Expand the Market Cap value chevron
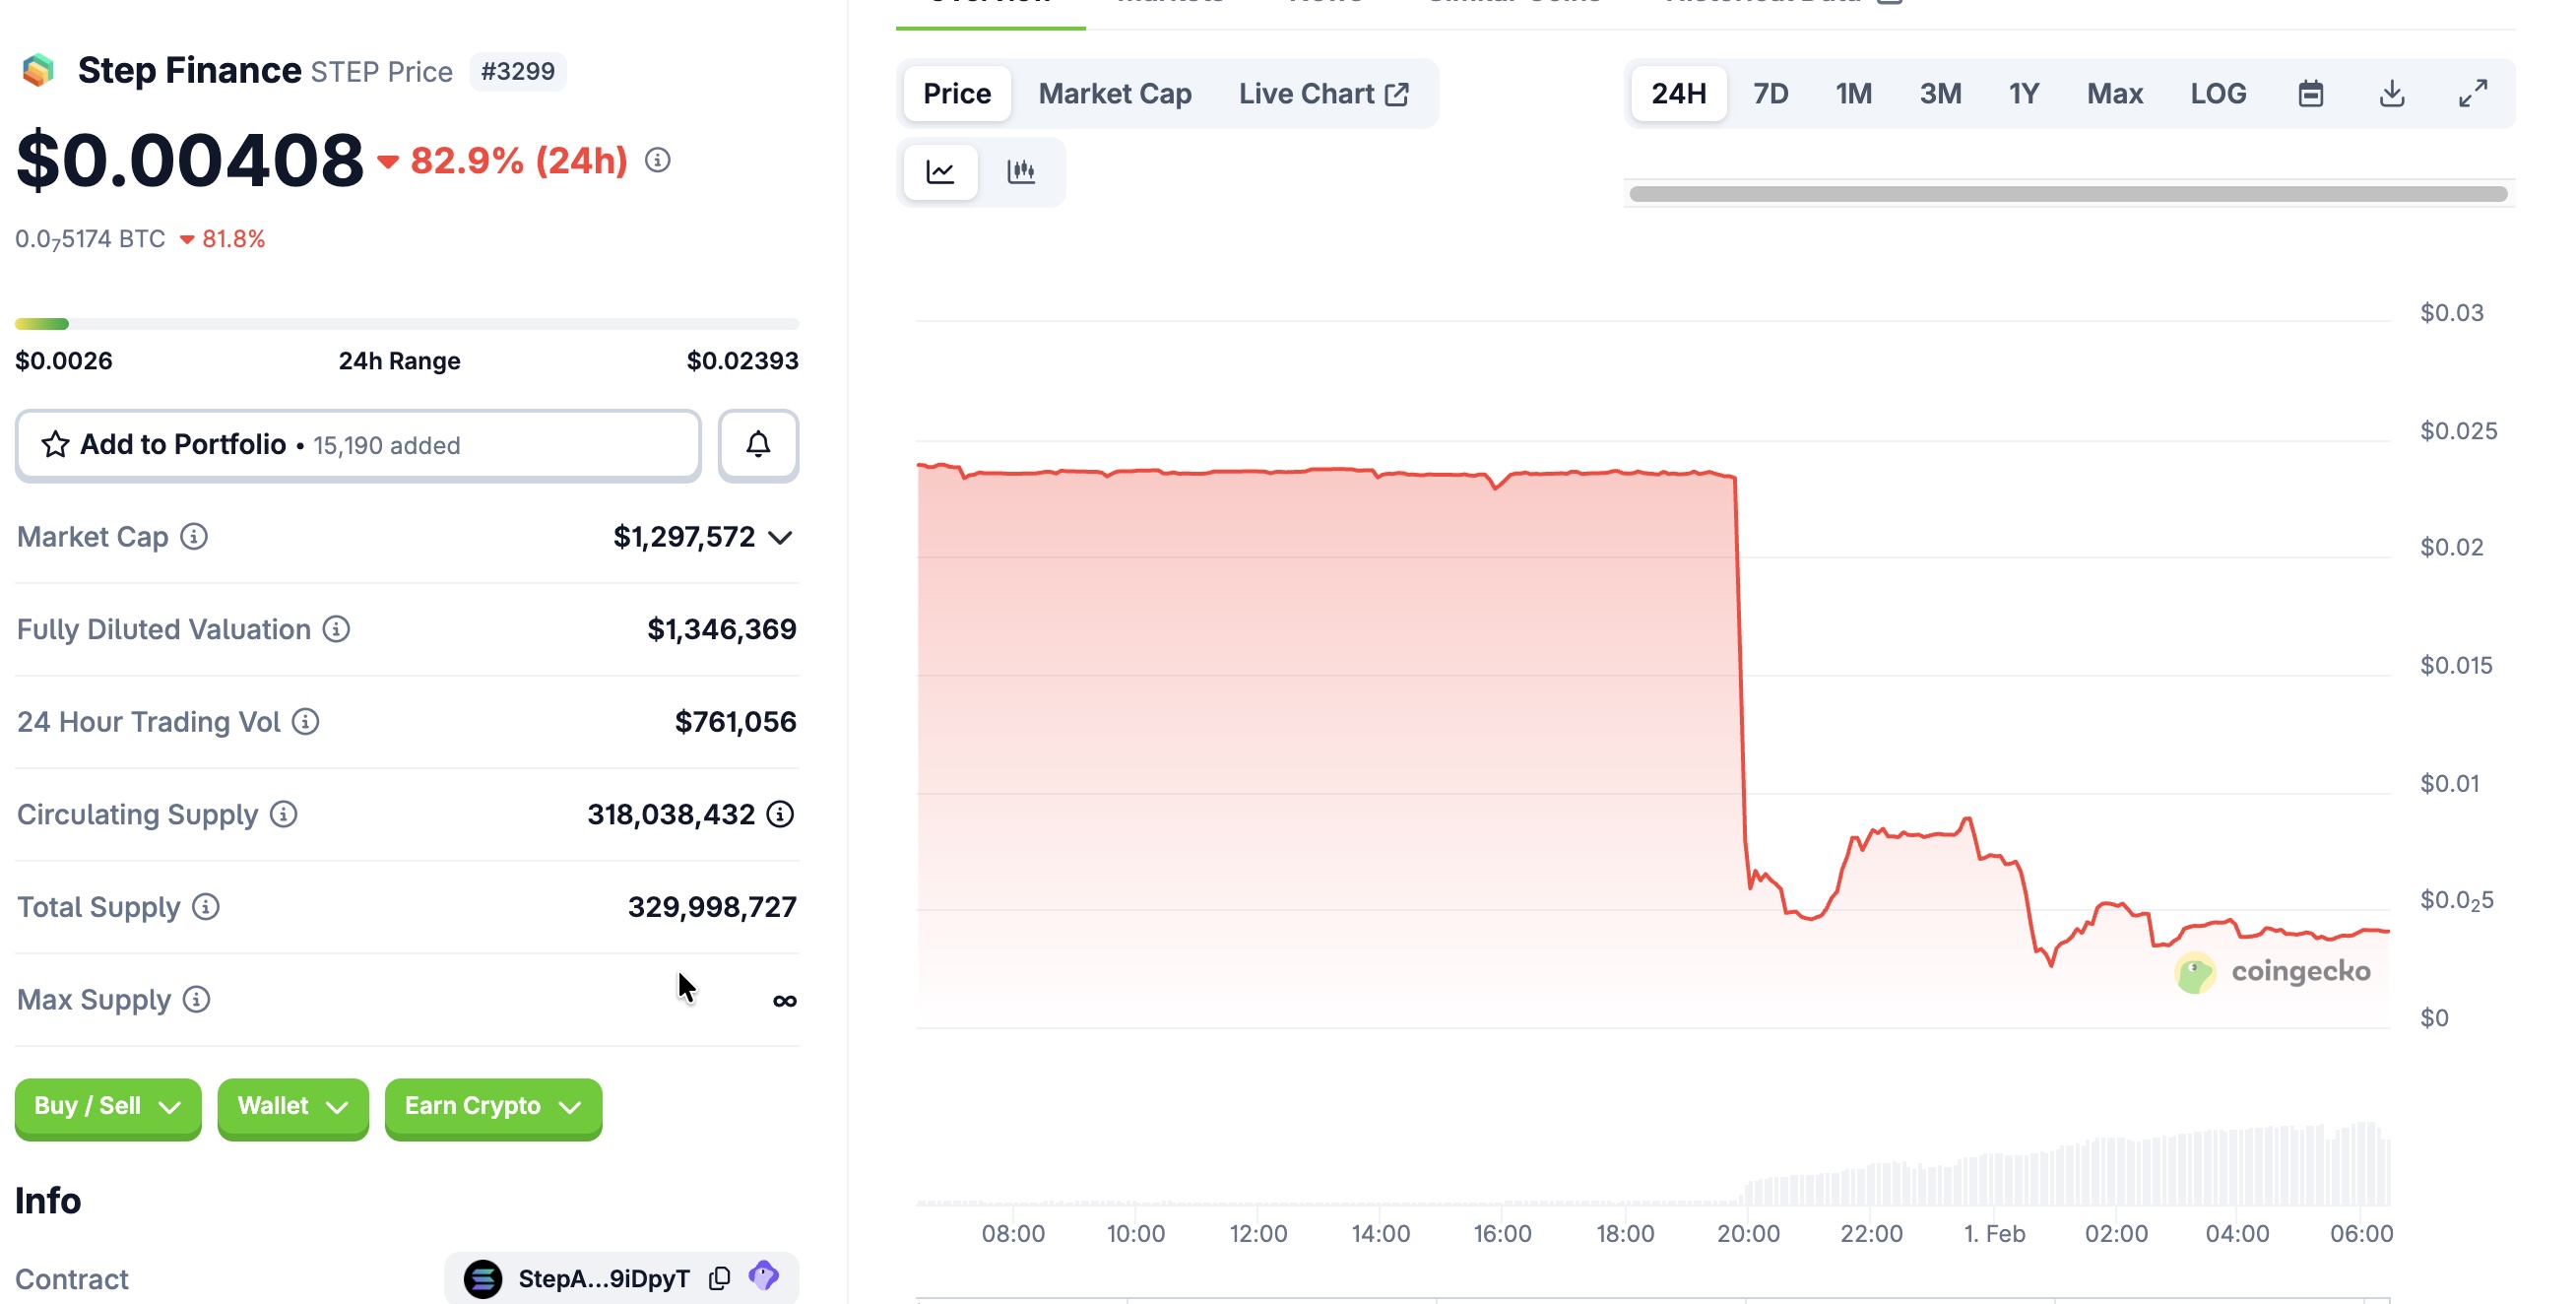The width and height of the screenshot is (2576, 1304). coord(781,538)
